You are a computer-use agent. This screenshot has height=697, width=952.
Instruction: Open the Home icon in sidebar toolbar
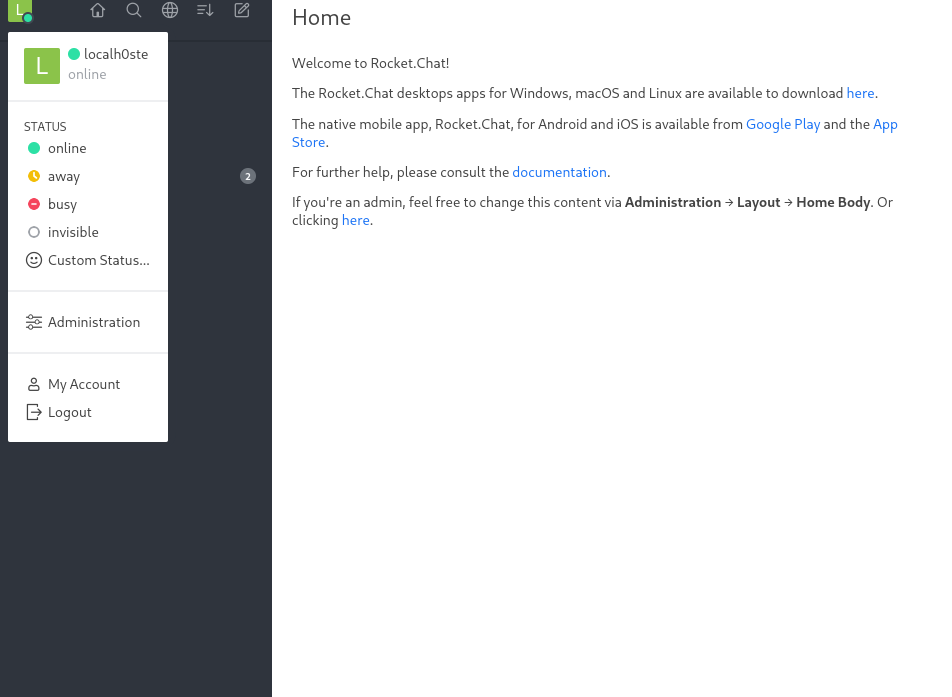click(98, 10)
